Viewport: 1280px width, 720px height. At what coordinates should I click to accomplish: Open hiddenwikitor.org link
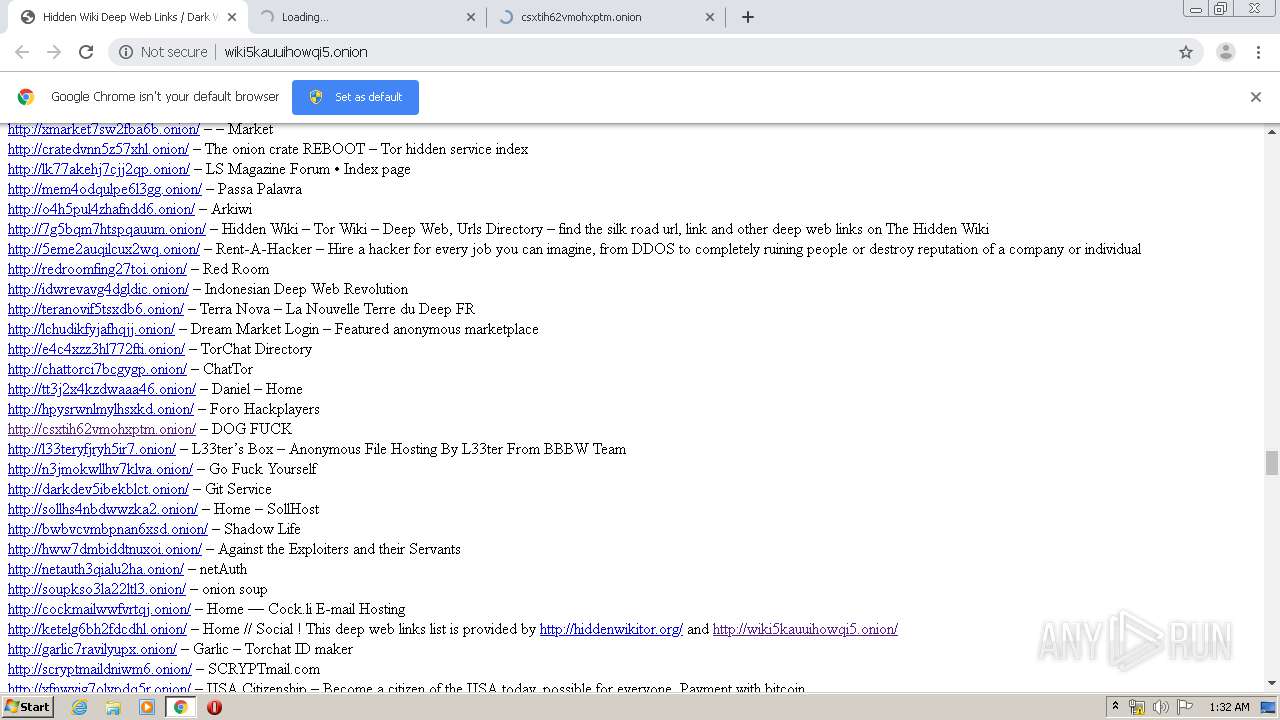611,629
